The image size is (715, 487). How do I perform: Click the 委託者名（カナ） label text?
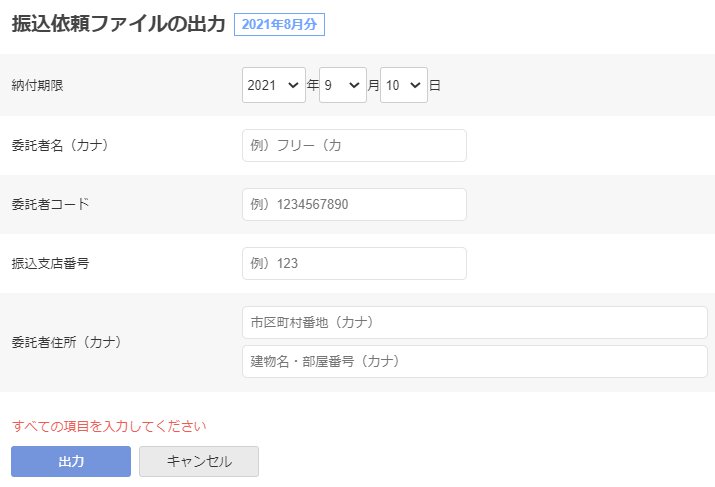(x=60, y=145)
